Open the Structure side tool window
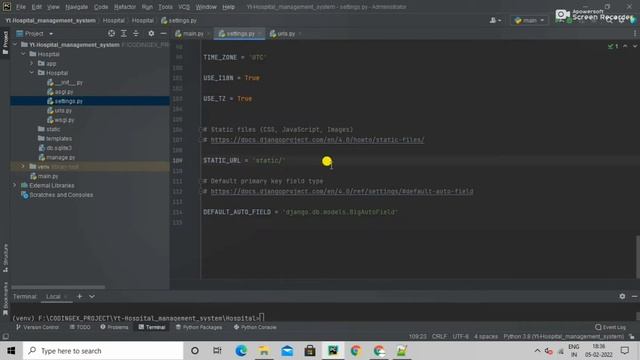The height and width of the screenshot is (360, 640). point(5,258)
